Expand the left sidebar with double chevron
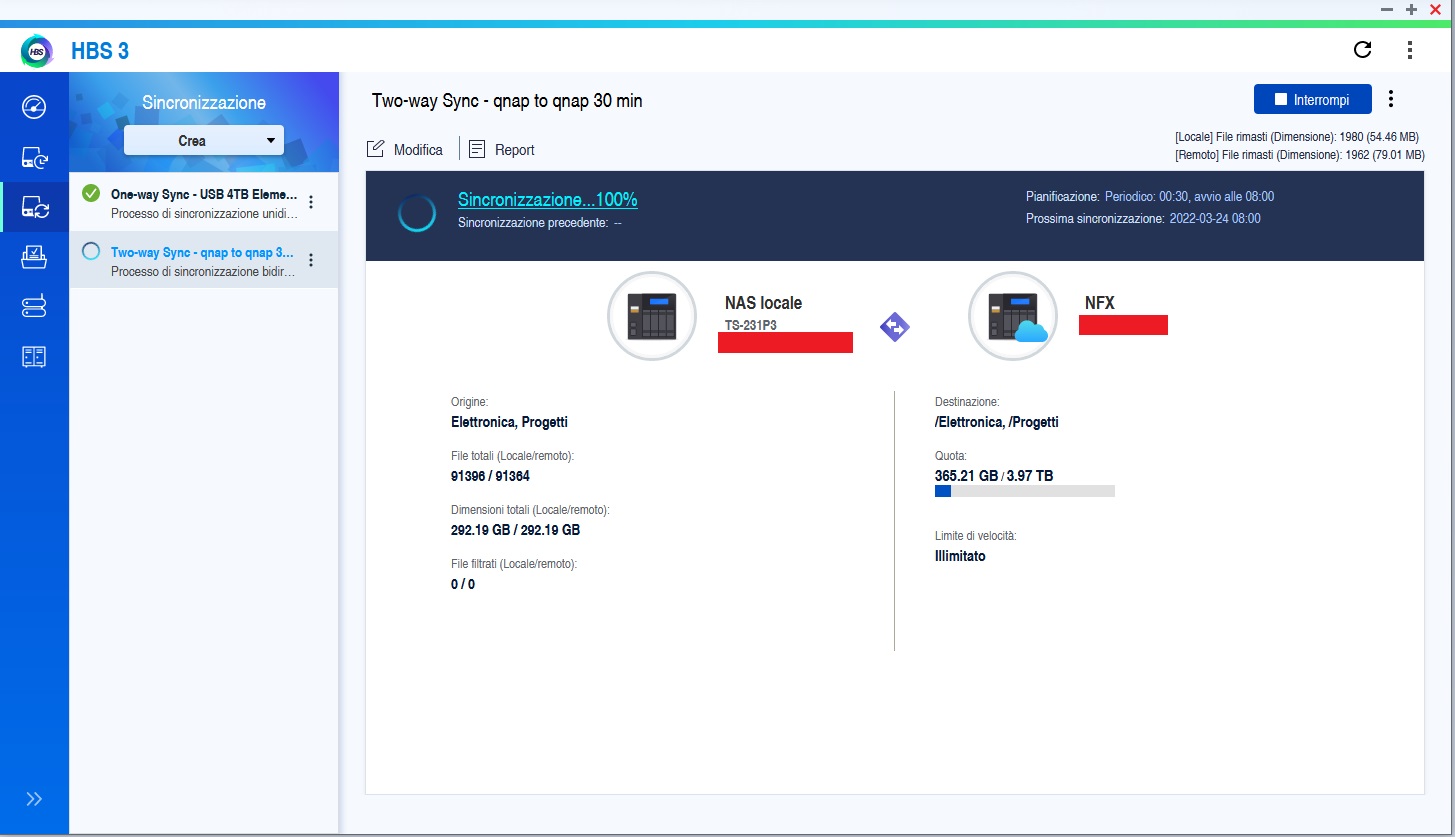 coord(34,798)
